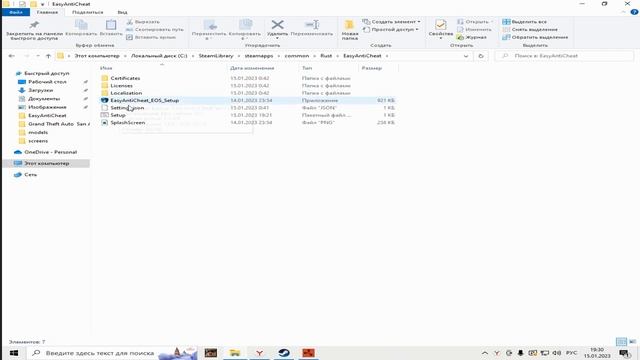
Task: Expand the Easy access dropdown
Action: 390,29
